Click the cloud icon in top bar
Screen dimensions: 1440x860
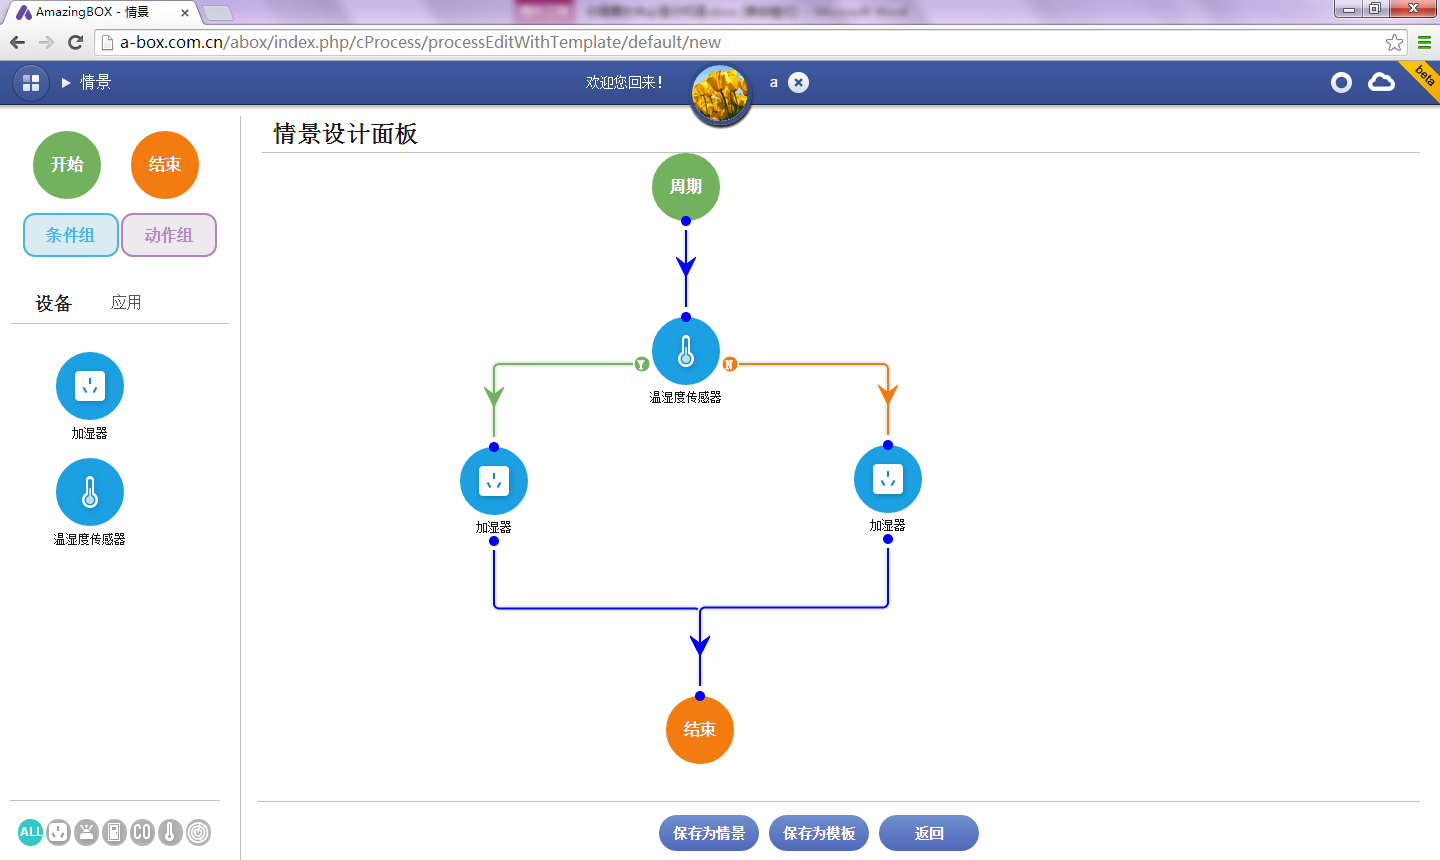1381,82
